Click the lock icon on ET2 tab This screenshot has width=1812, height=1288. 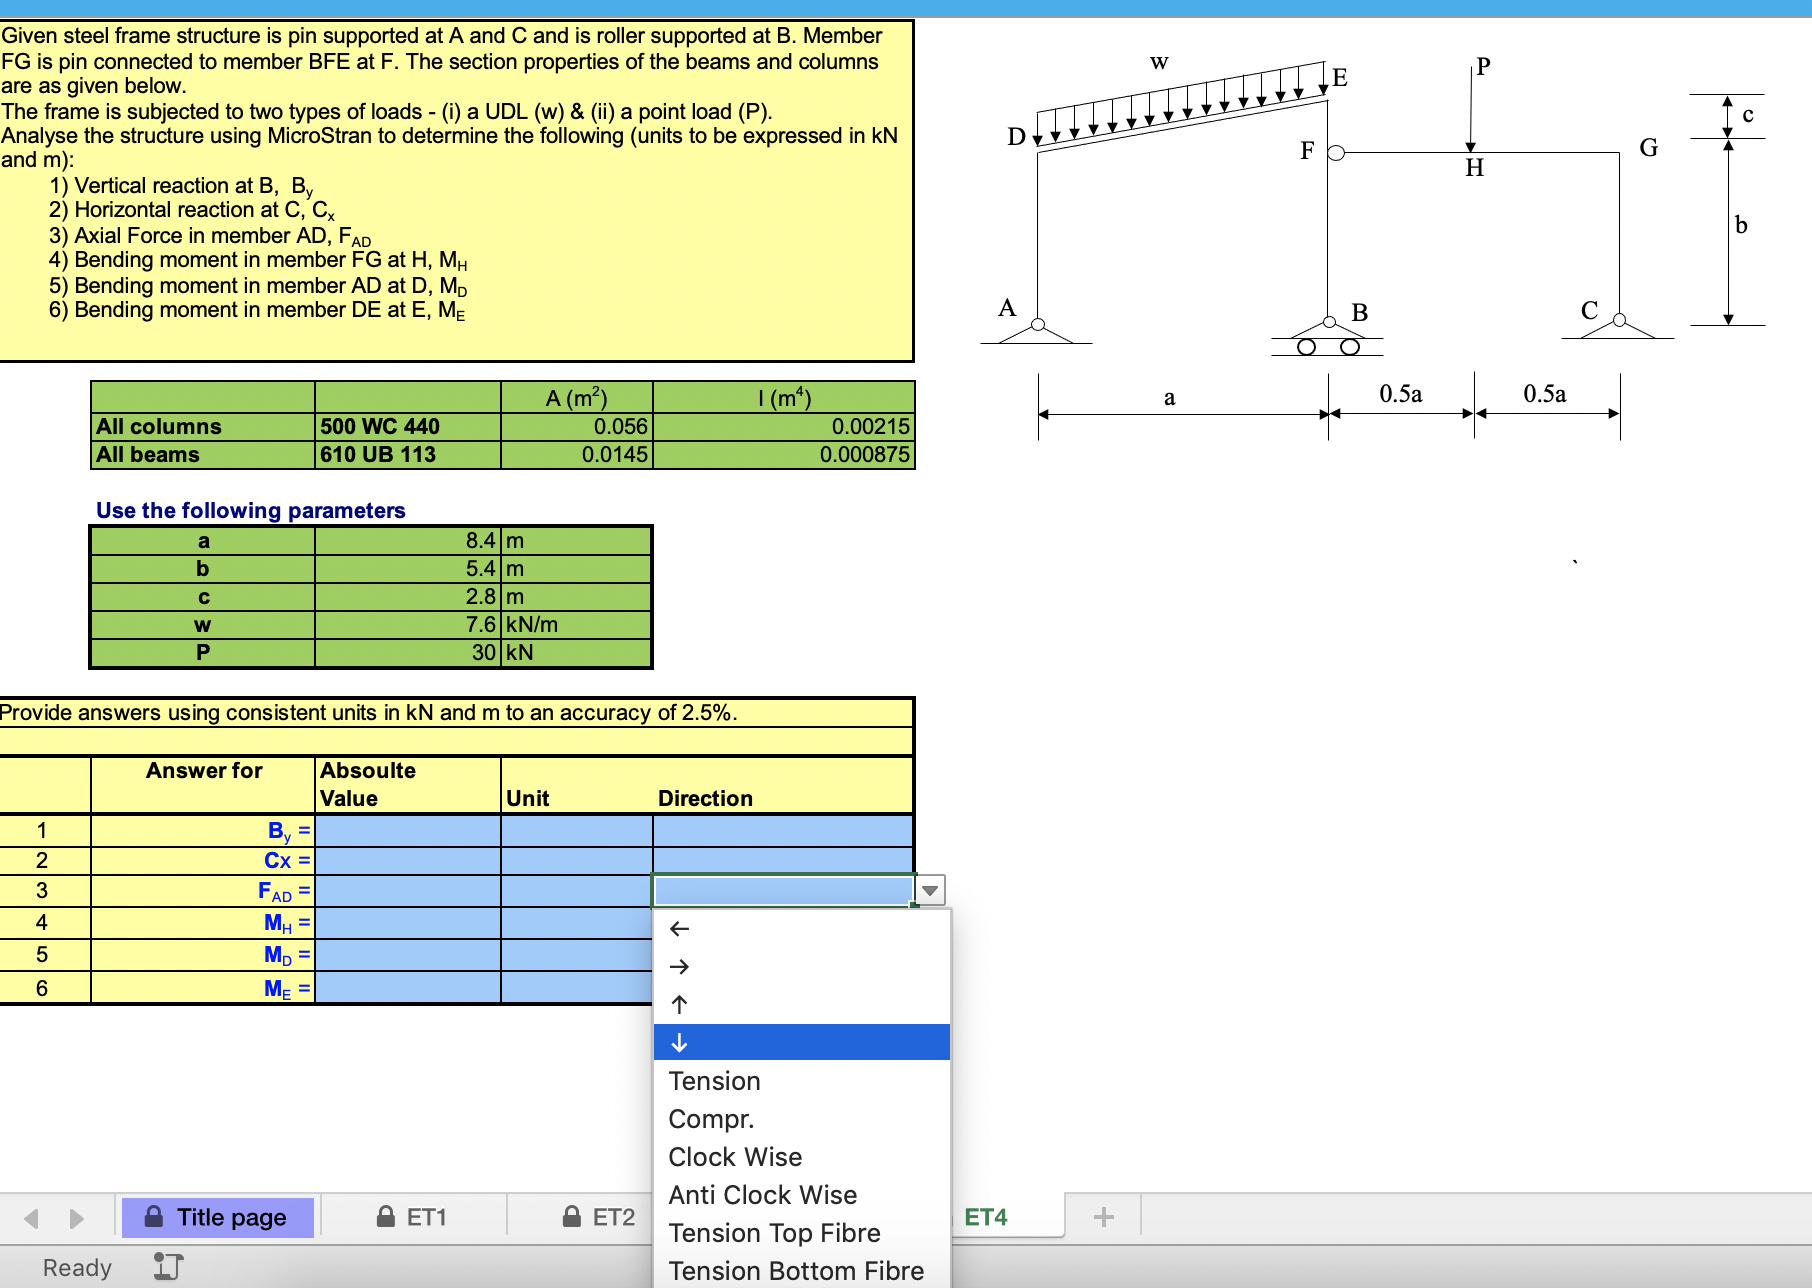[x=572, y=1216]
